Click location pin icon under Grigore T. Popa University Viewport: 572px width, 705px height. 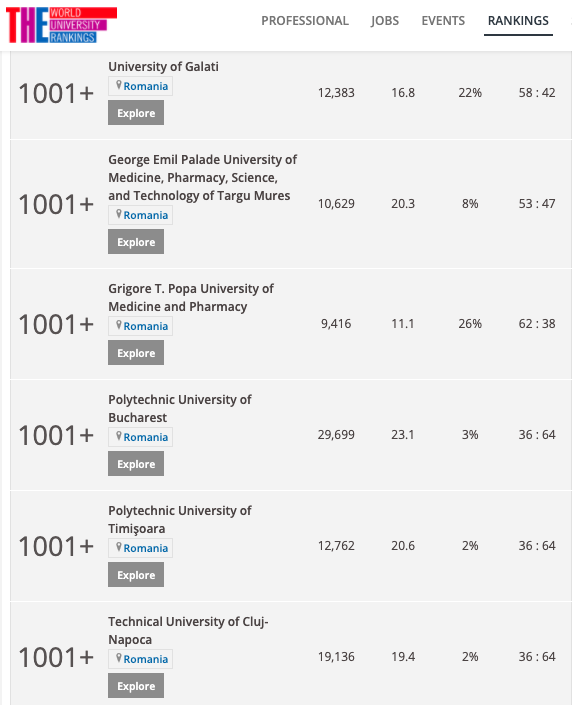[x=119, y=325]
